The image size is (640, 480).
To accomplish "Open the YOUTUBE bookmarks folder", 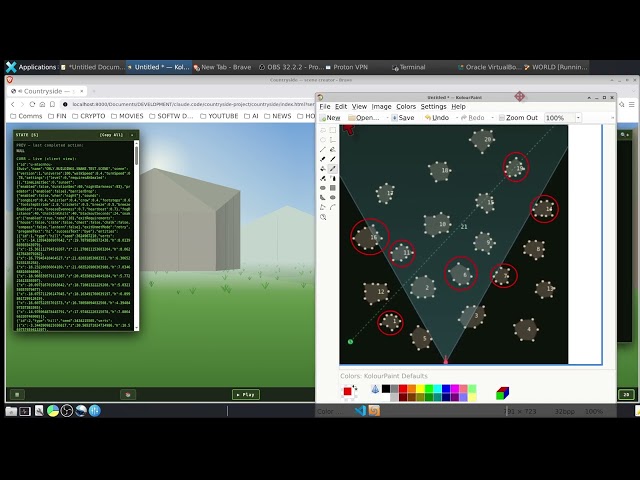I will [219, 116].
